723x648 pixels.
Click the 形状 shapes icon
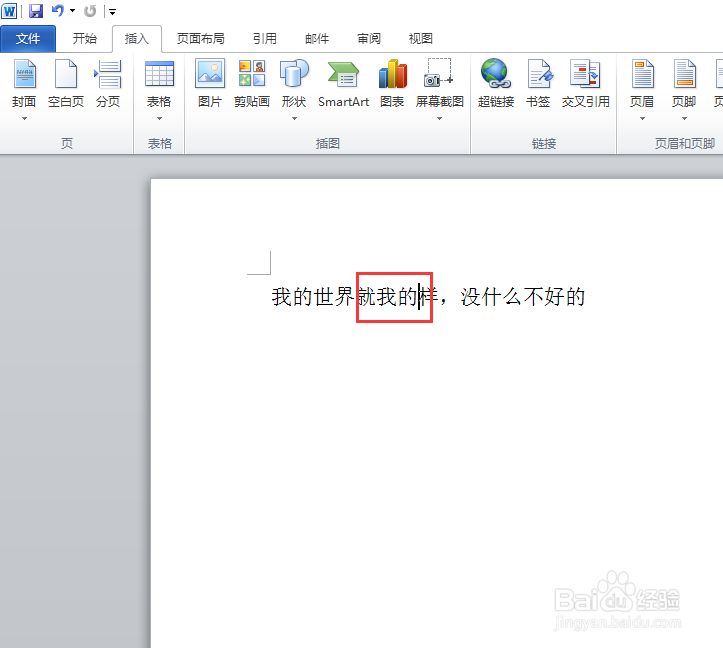pos(294,74)
